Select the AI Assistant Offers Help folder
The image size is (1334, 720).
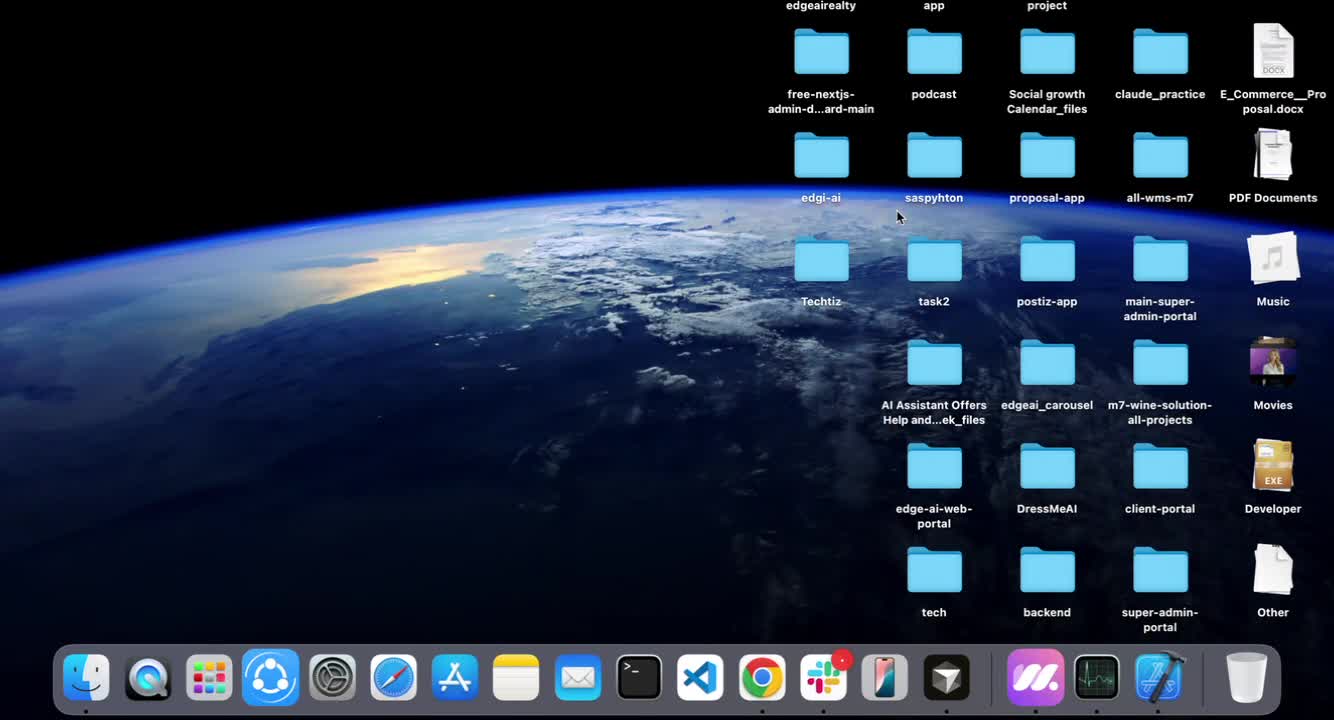[934, 363]
